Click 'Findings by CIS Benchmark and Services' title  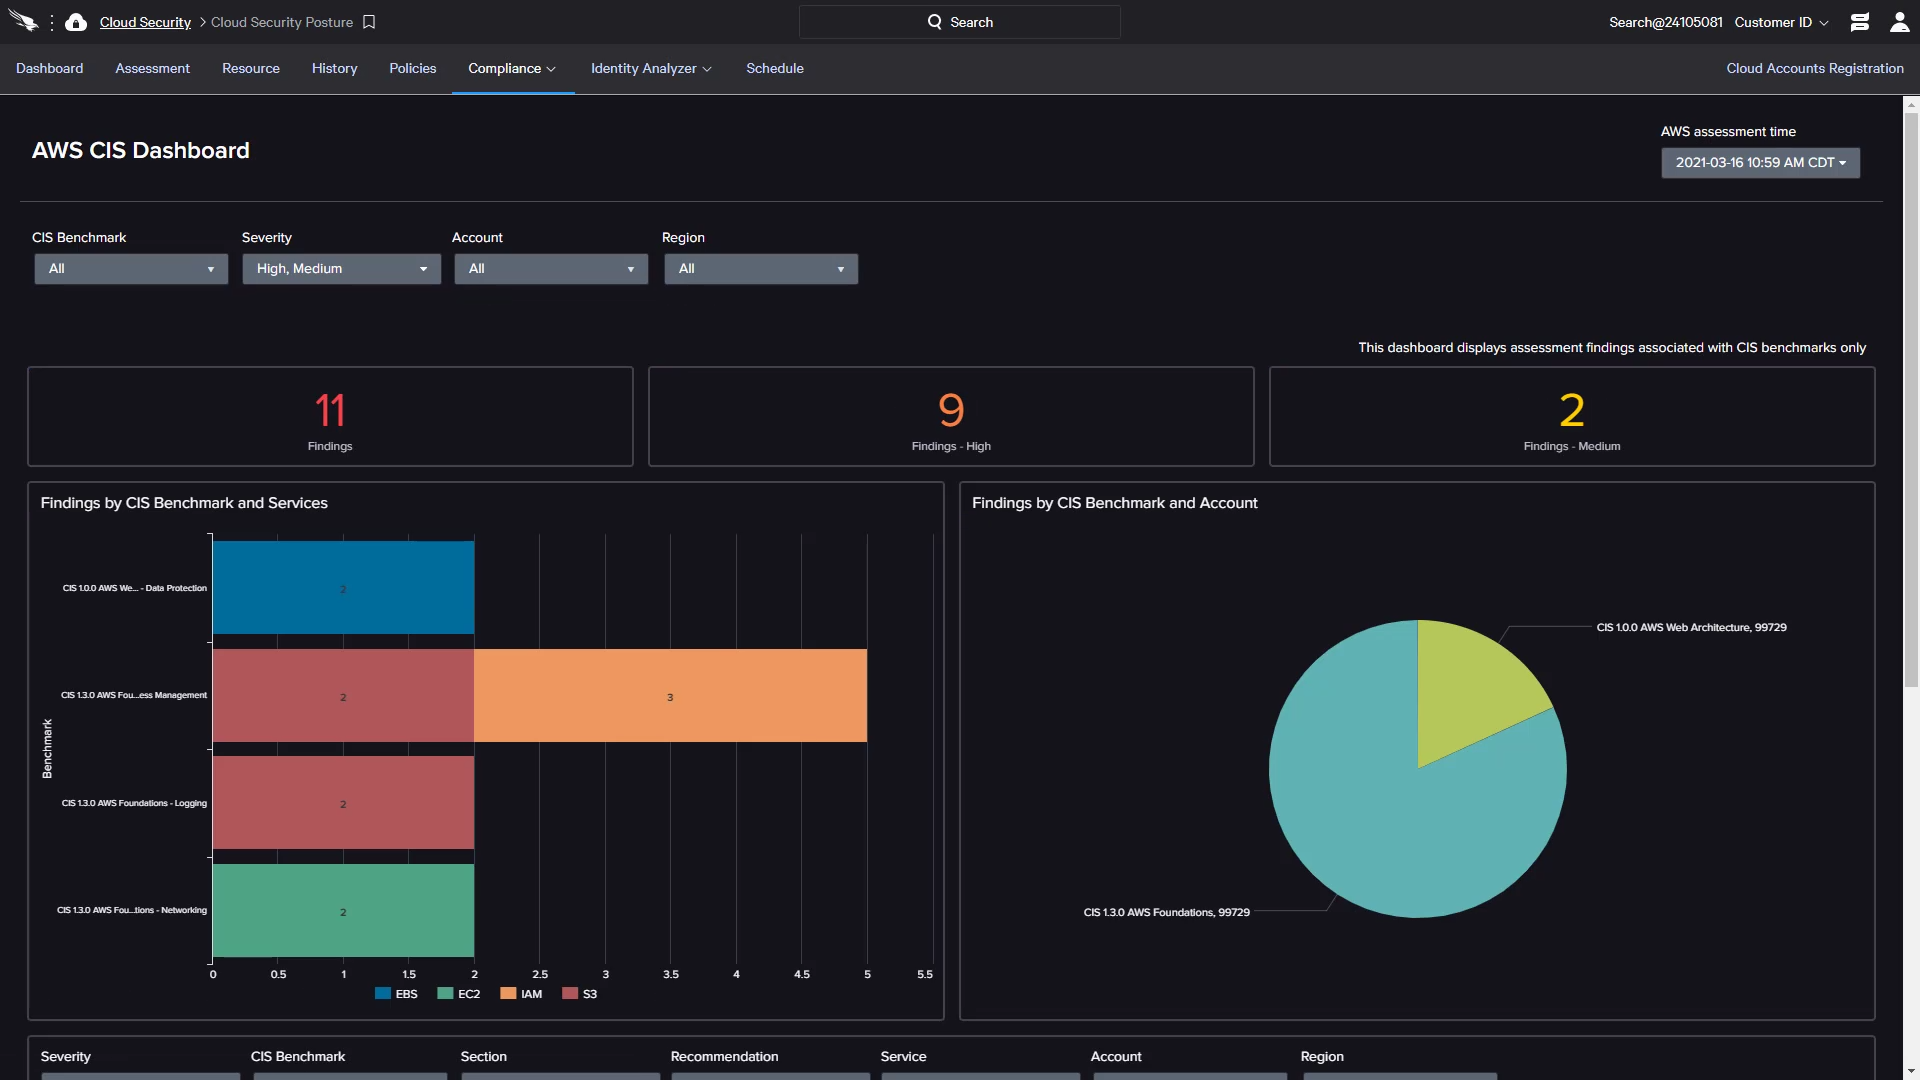[184, 503]
